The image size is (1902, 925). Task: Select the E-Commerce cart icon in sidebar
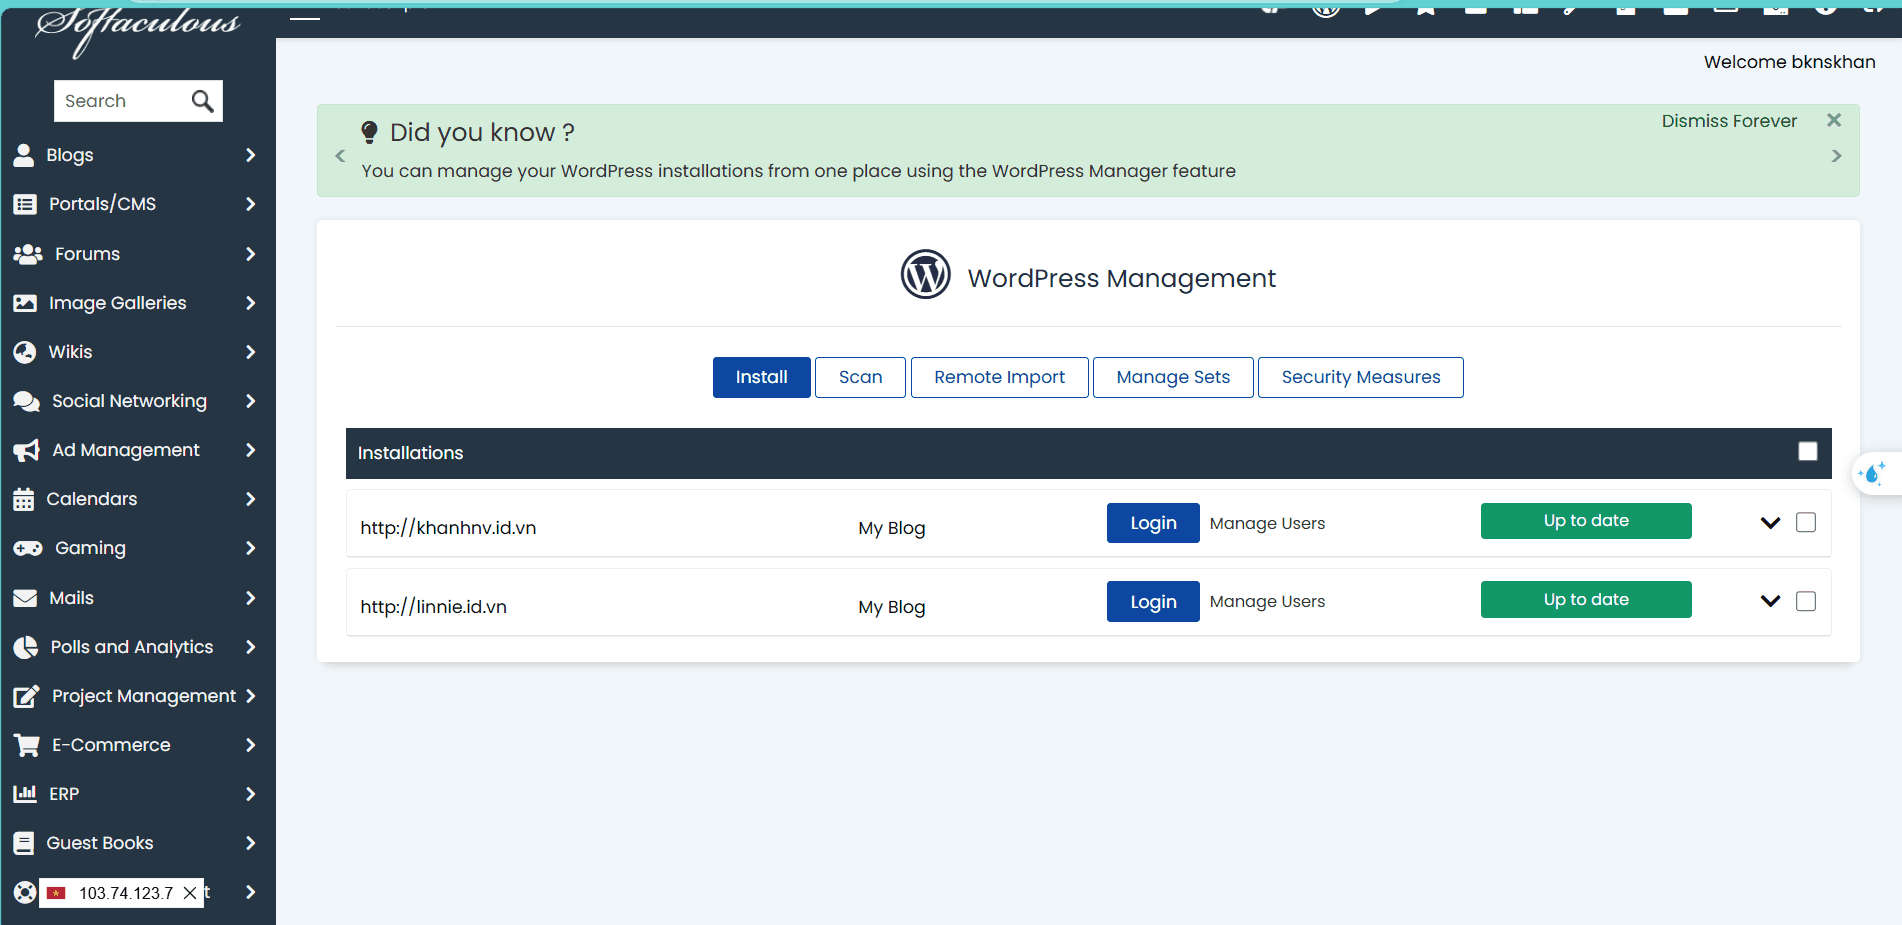pos(25,745)
